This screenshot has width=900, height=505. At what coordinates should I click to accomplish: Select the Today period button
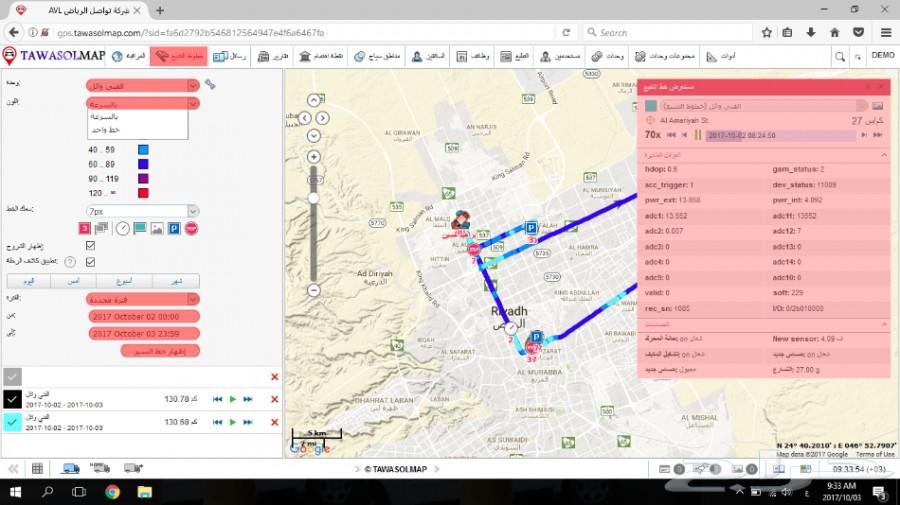point(29,281)
